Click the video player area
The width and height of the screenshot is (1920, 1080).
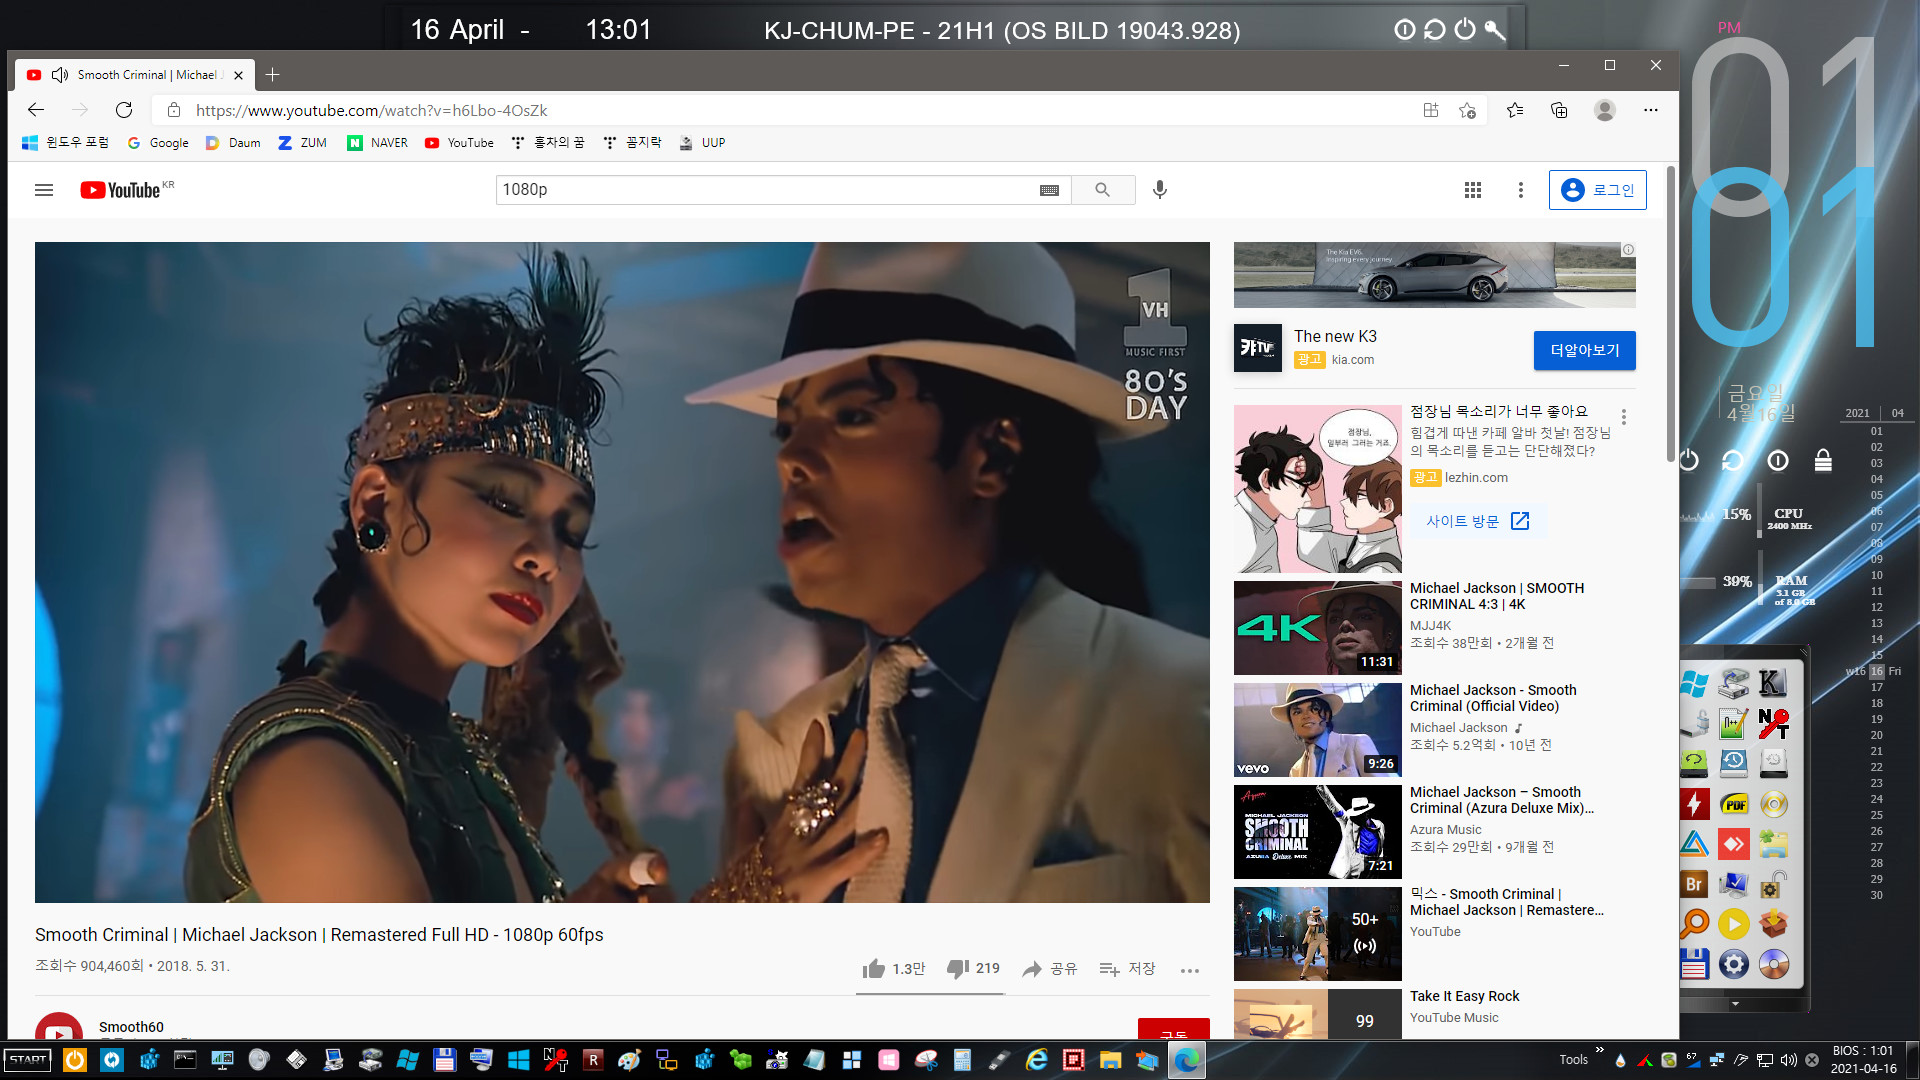click(622, 572)
